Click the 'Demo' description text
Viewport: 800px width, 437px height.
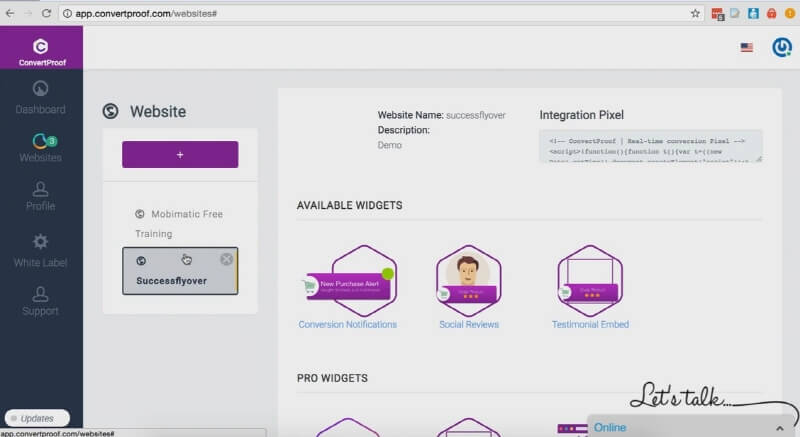click(389, 145)
